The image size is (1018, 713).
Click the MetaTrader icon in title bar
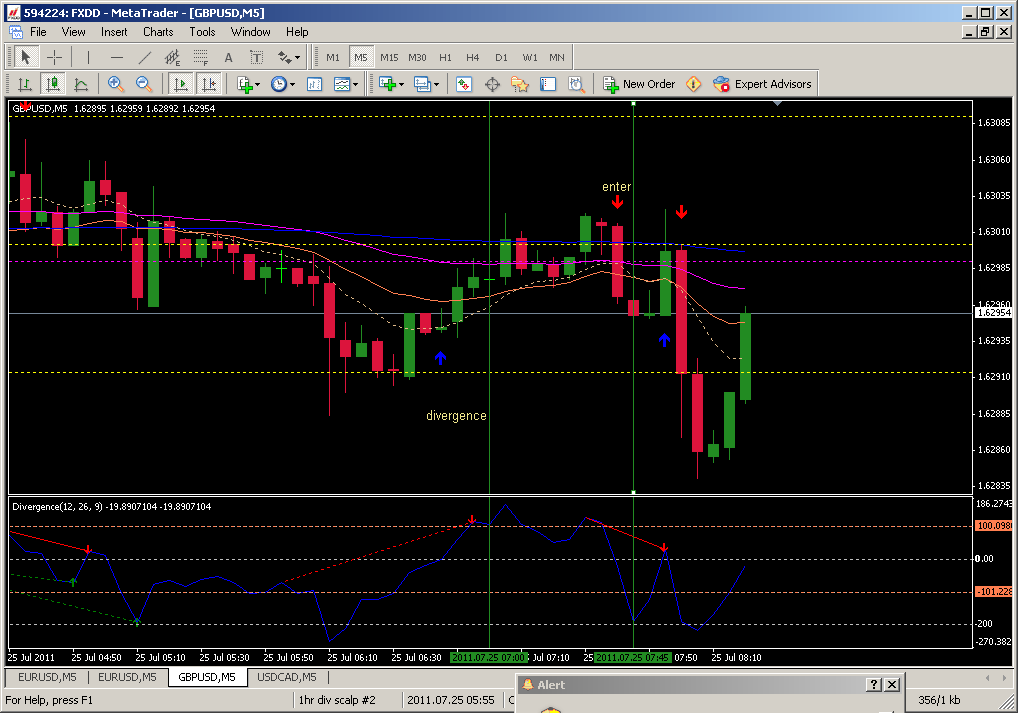click(x=12, y=12)
